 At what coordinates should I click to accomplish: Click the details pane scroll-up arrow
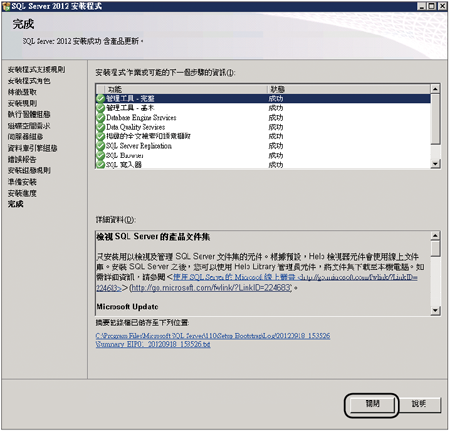(x=435, y=236)
